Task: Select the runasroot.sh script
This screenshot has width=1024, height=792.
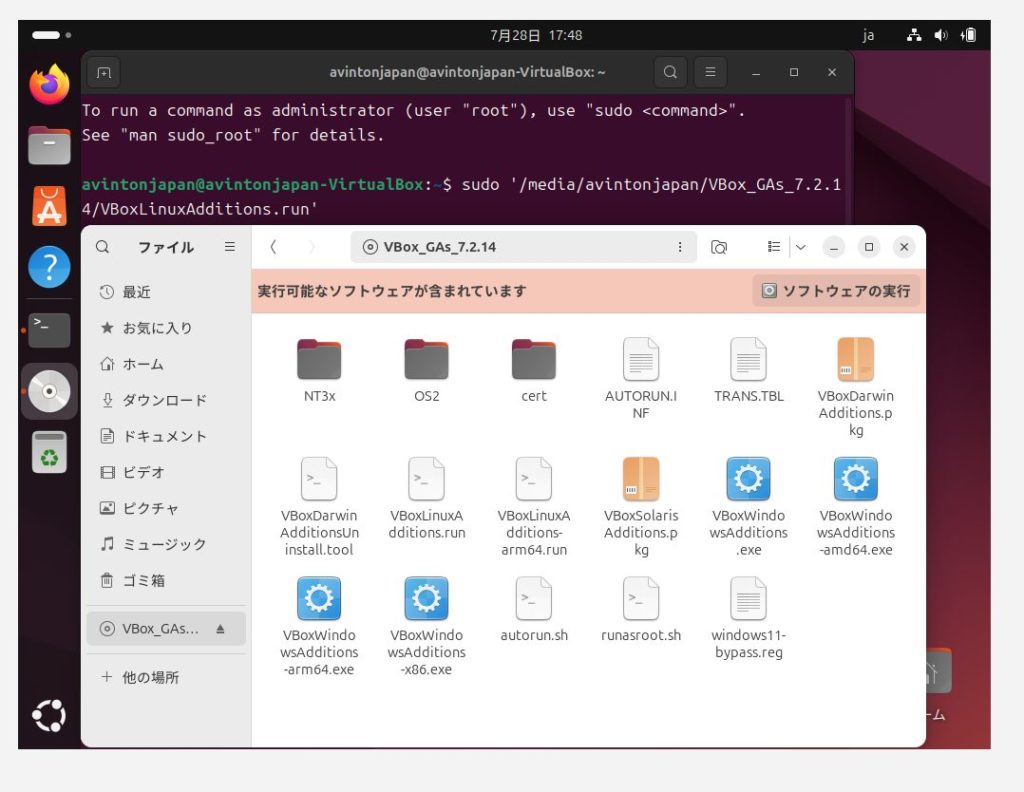Action: coord(641,609)
